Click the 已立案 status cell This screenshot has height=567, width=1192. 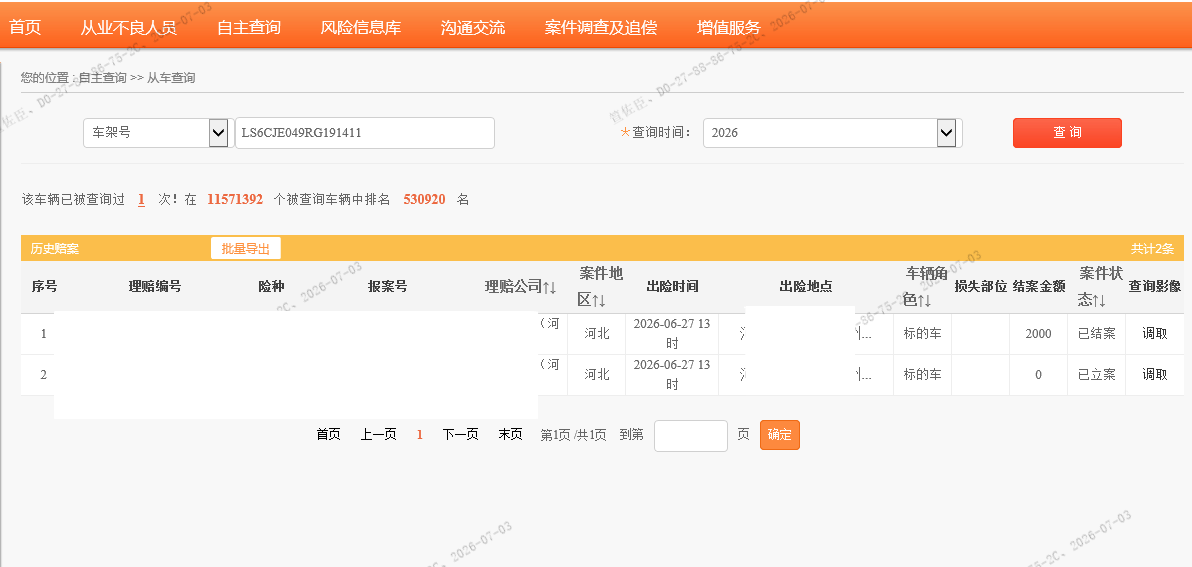click(x=1096, y=374)
